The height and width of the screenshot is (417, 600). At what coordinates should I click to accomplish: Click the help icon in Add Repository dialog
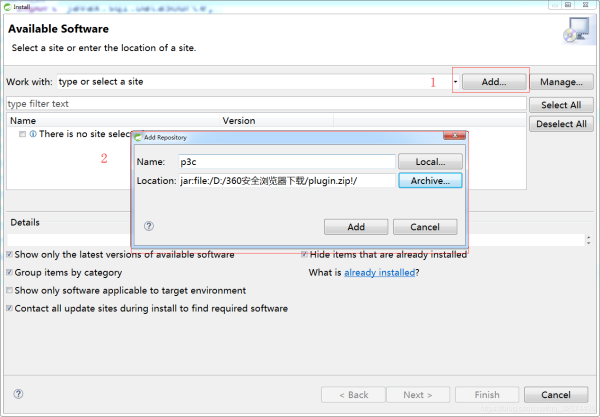(149, 227)
